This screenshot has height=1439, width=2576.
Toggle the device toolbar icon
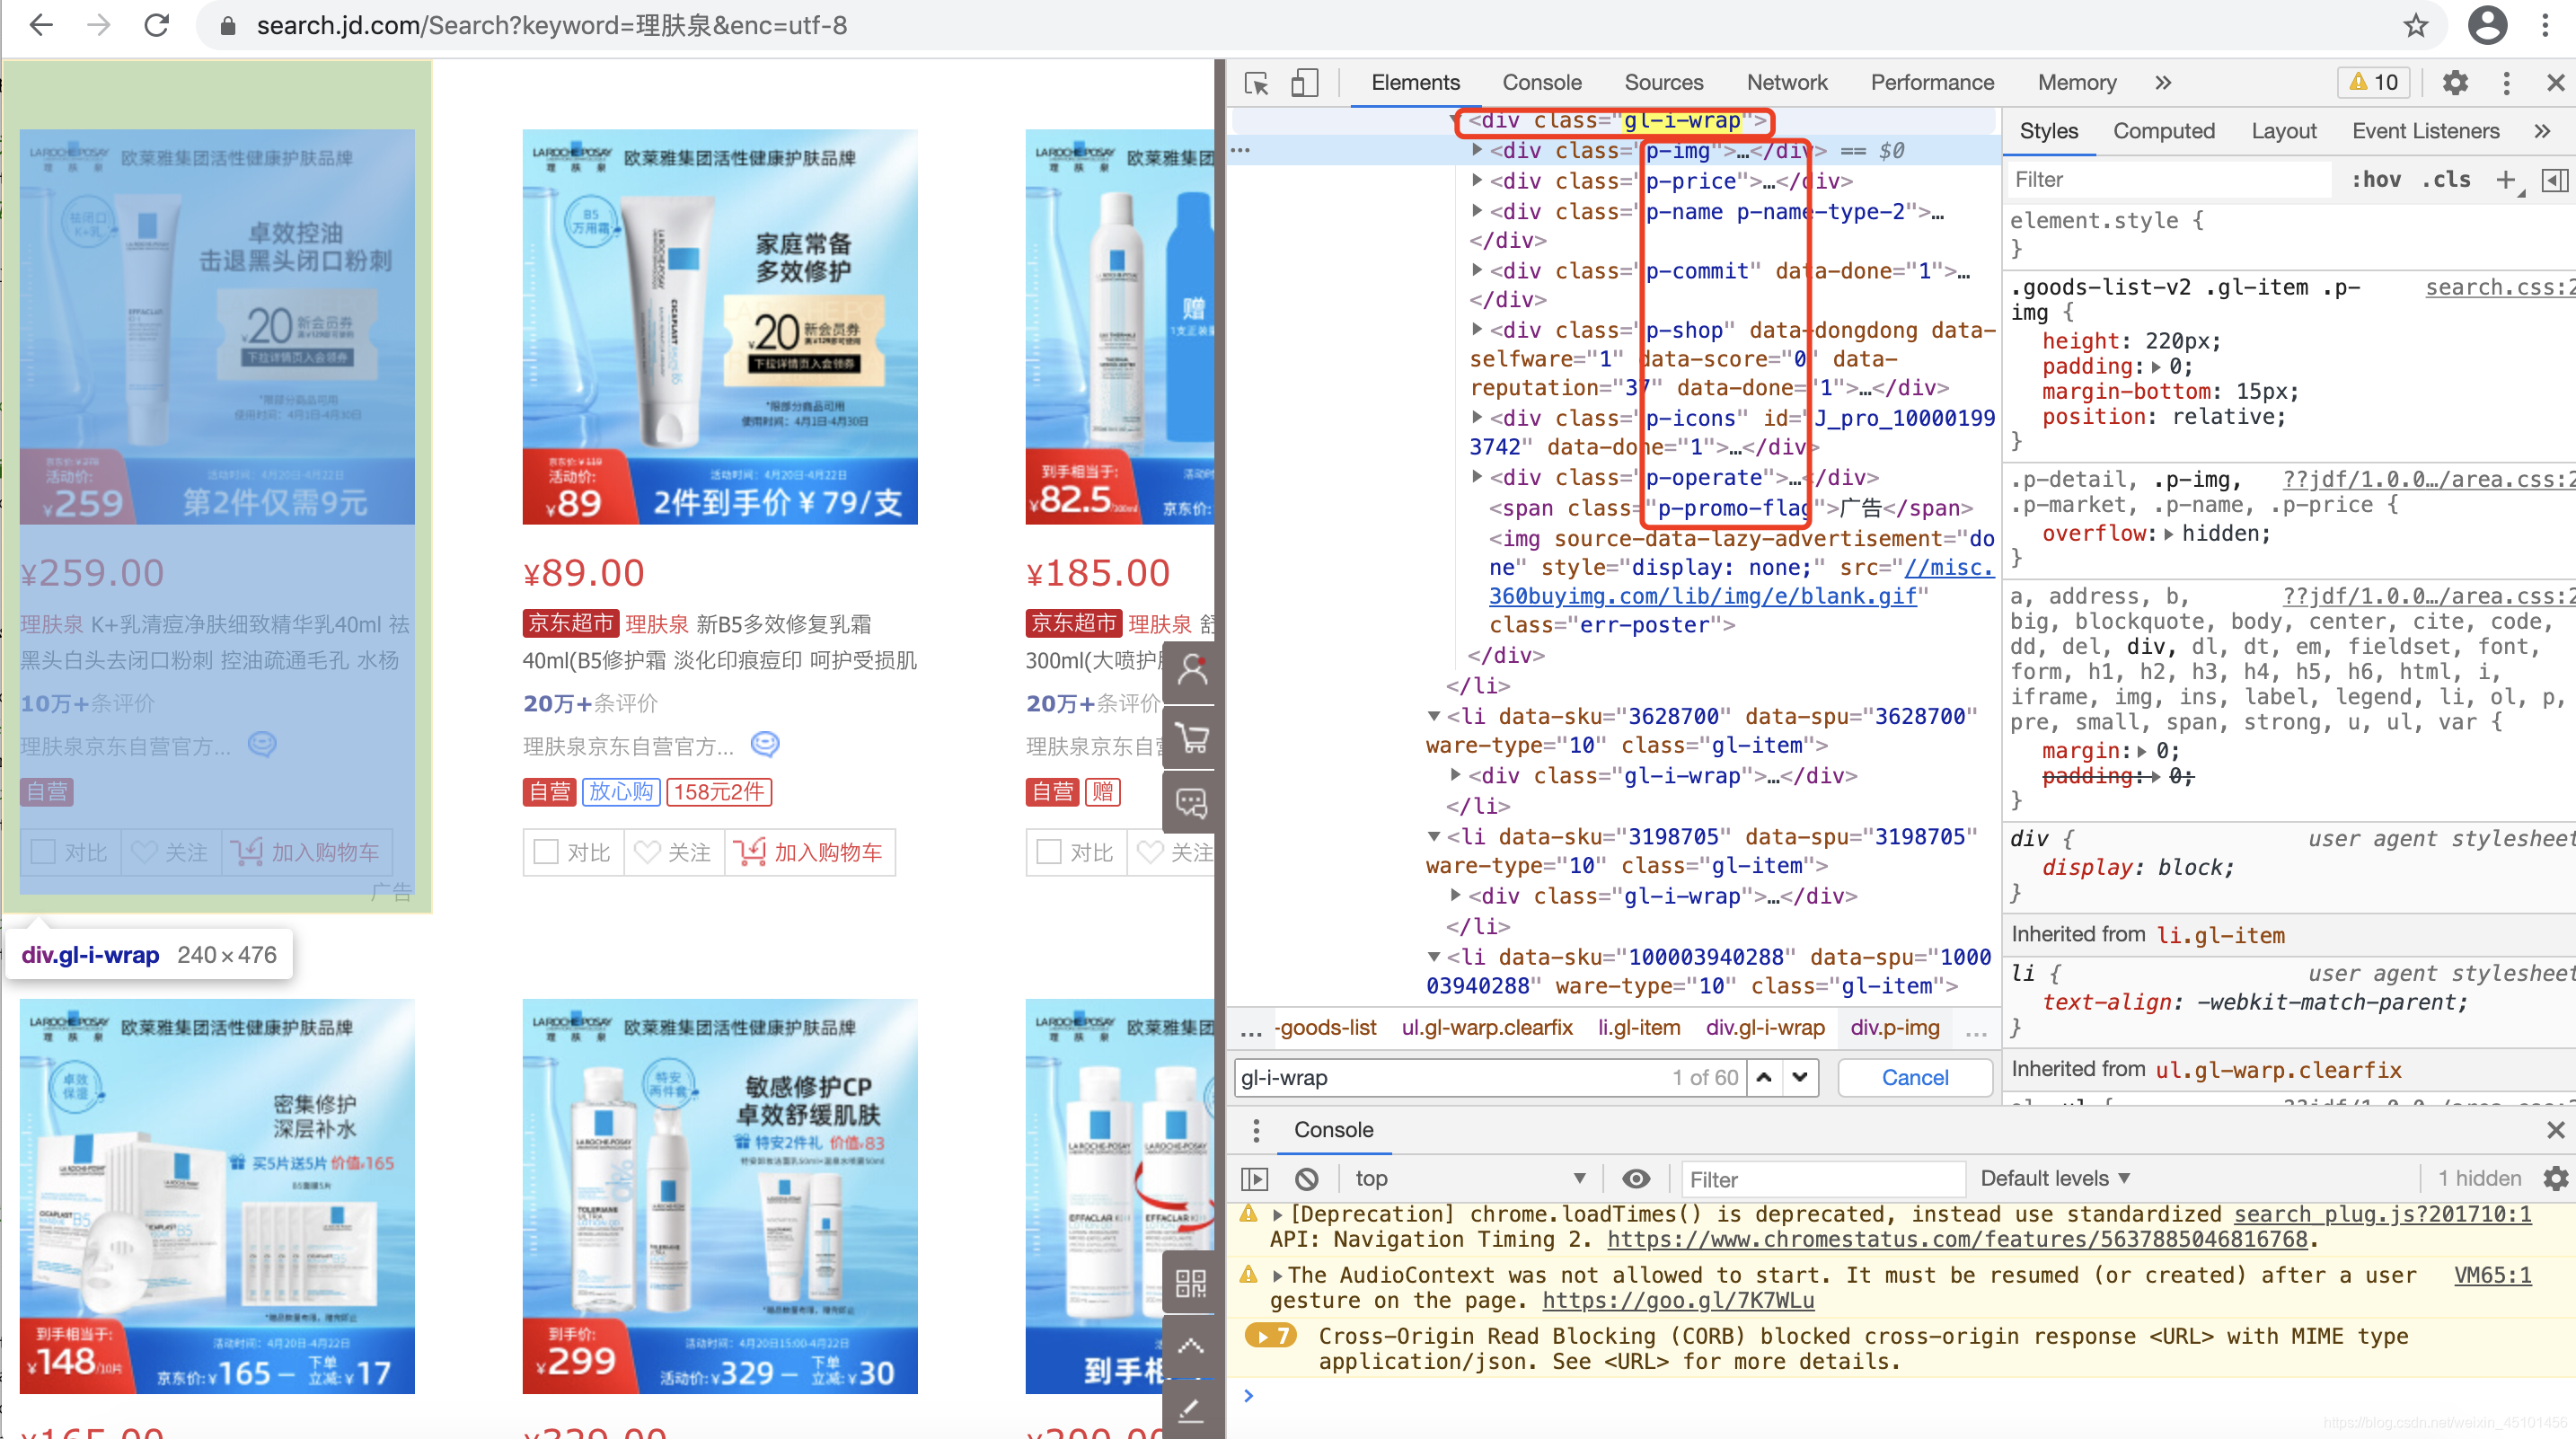click(x=1305, y=83)
